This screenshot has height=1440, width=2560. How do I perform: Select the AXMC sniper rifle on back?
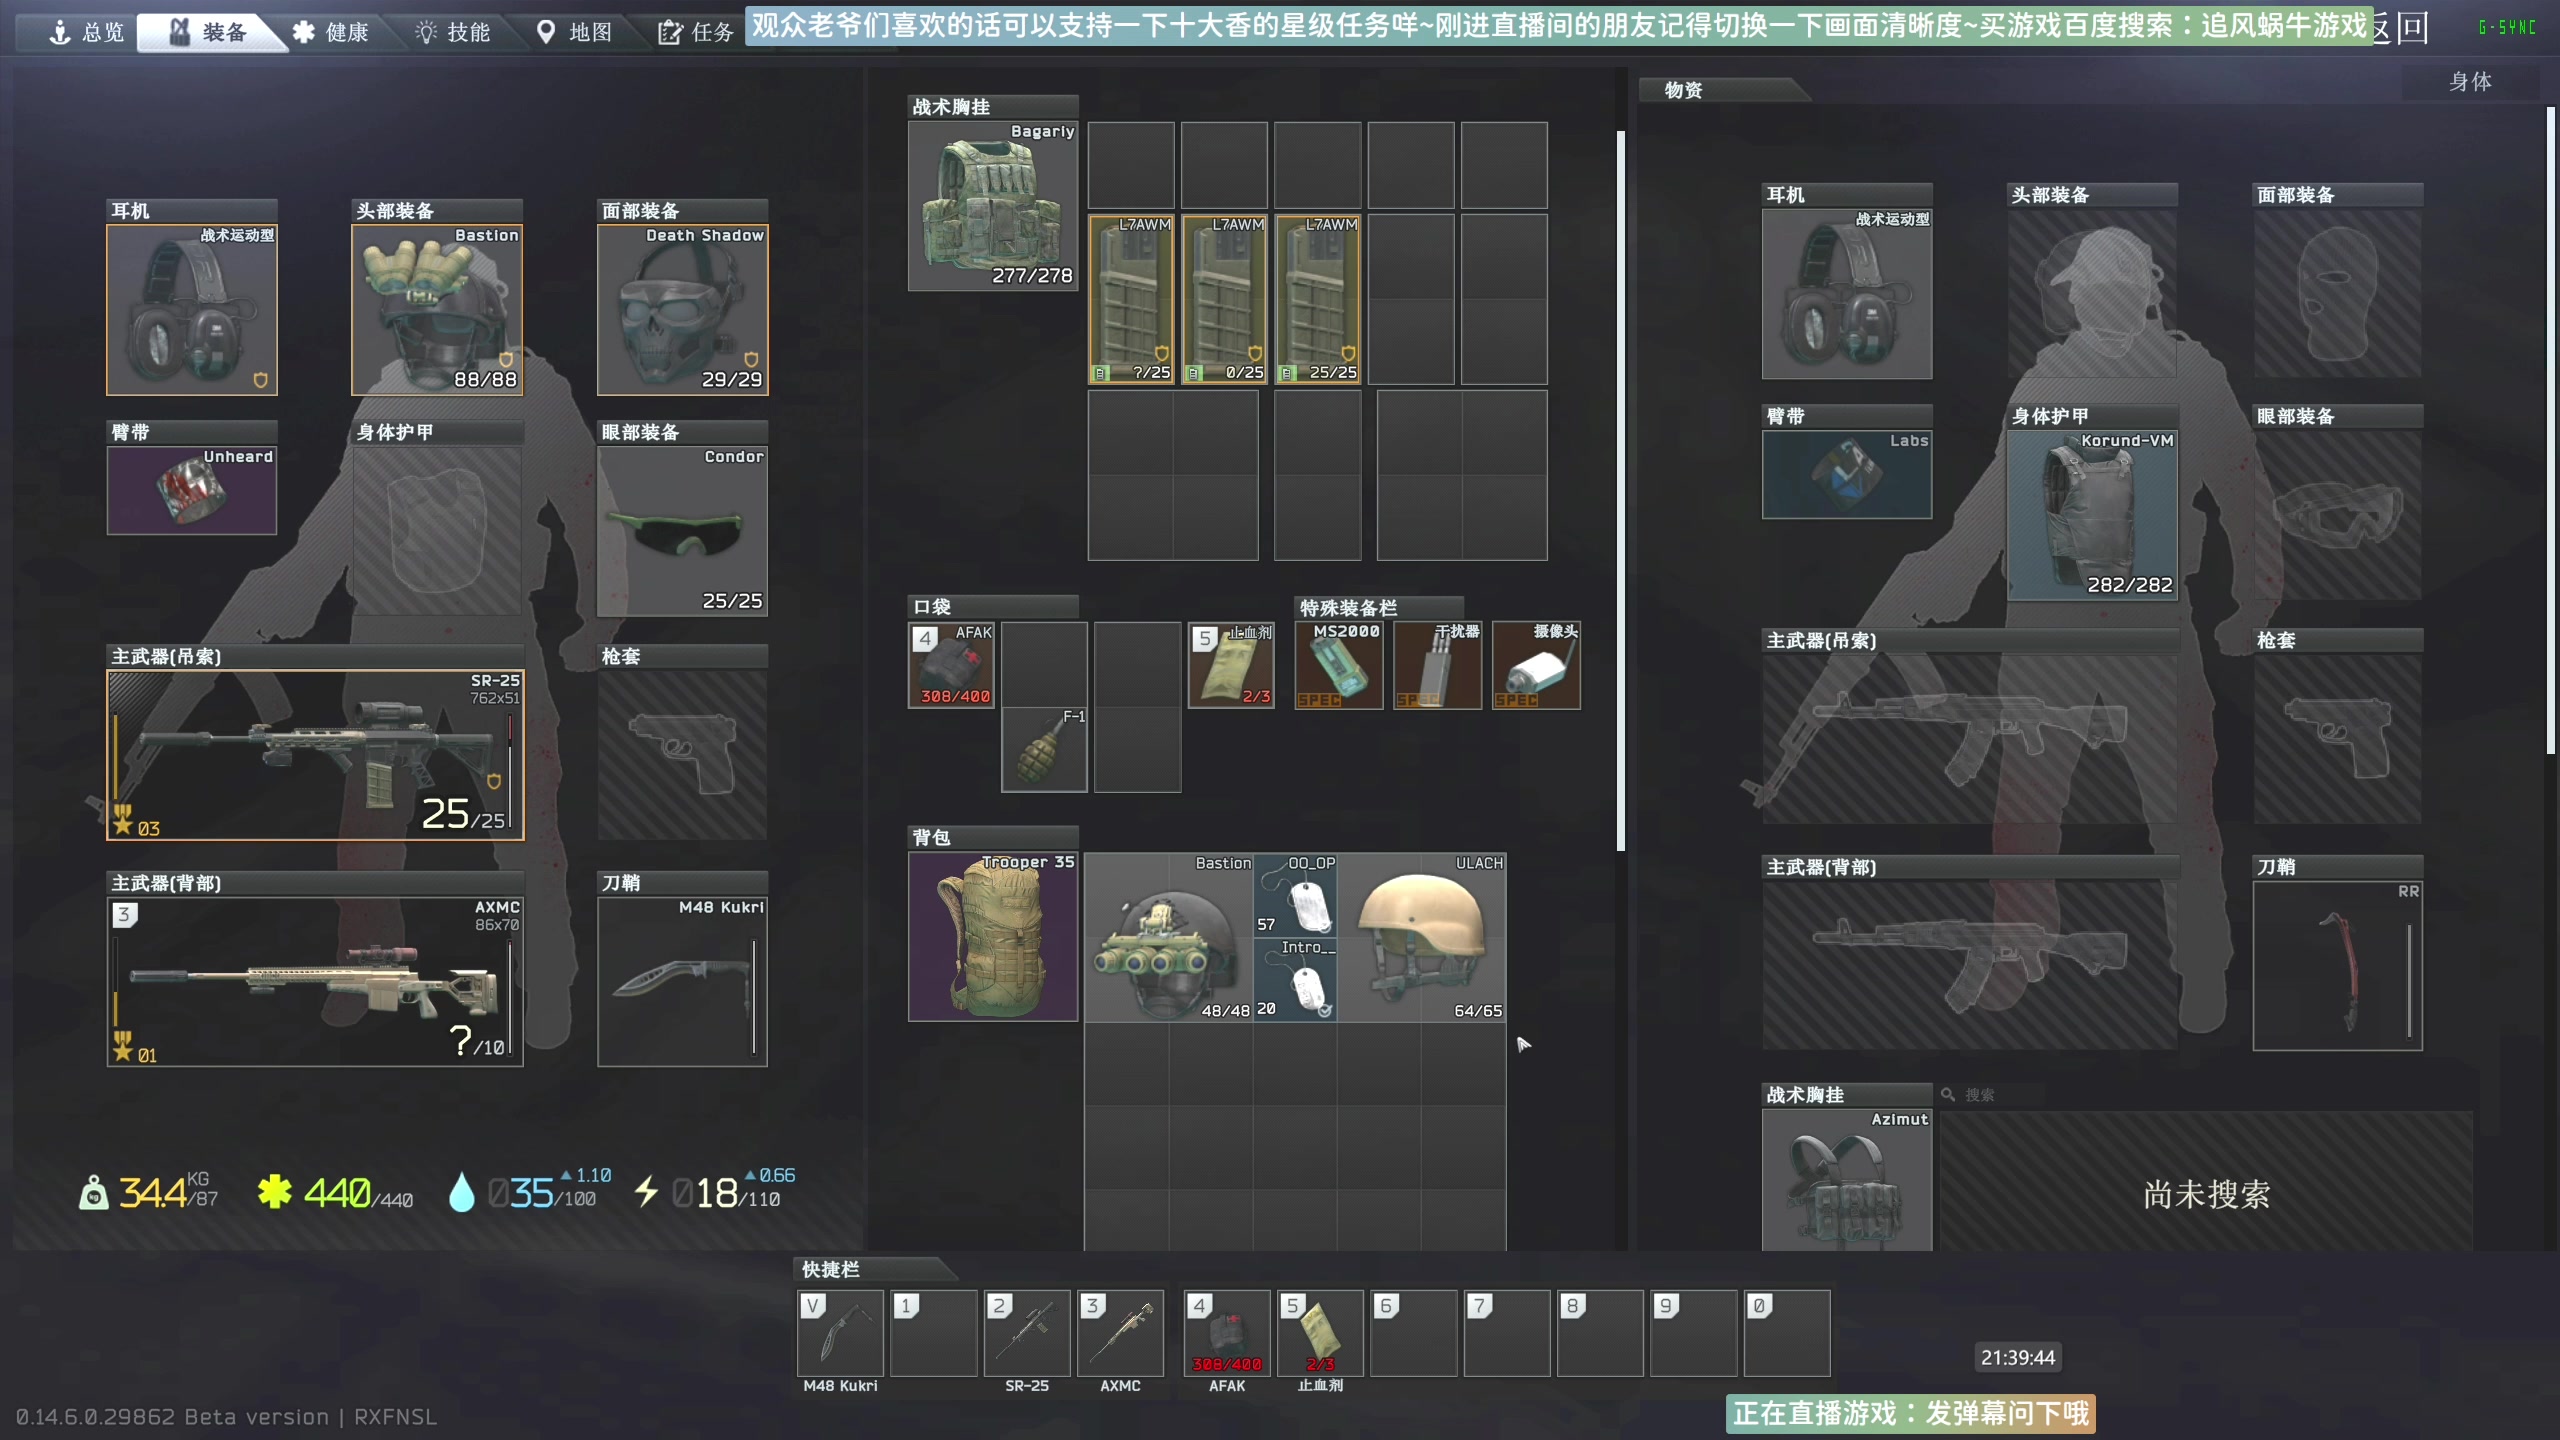315,981
